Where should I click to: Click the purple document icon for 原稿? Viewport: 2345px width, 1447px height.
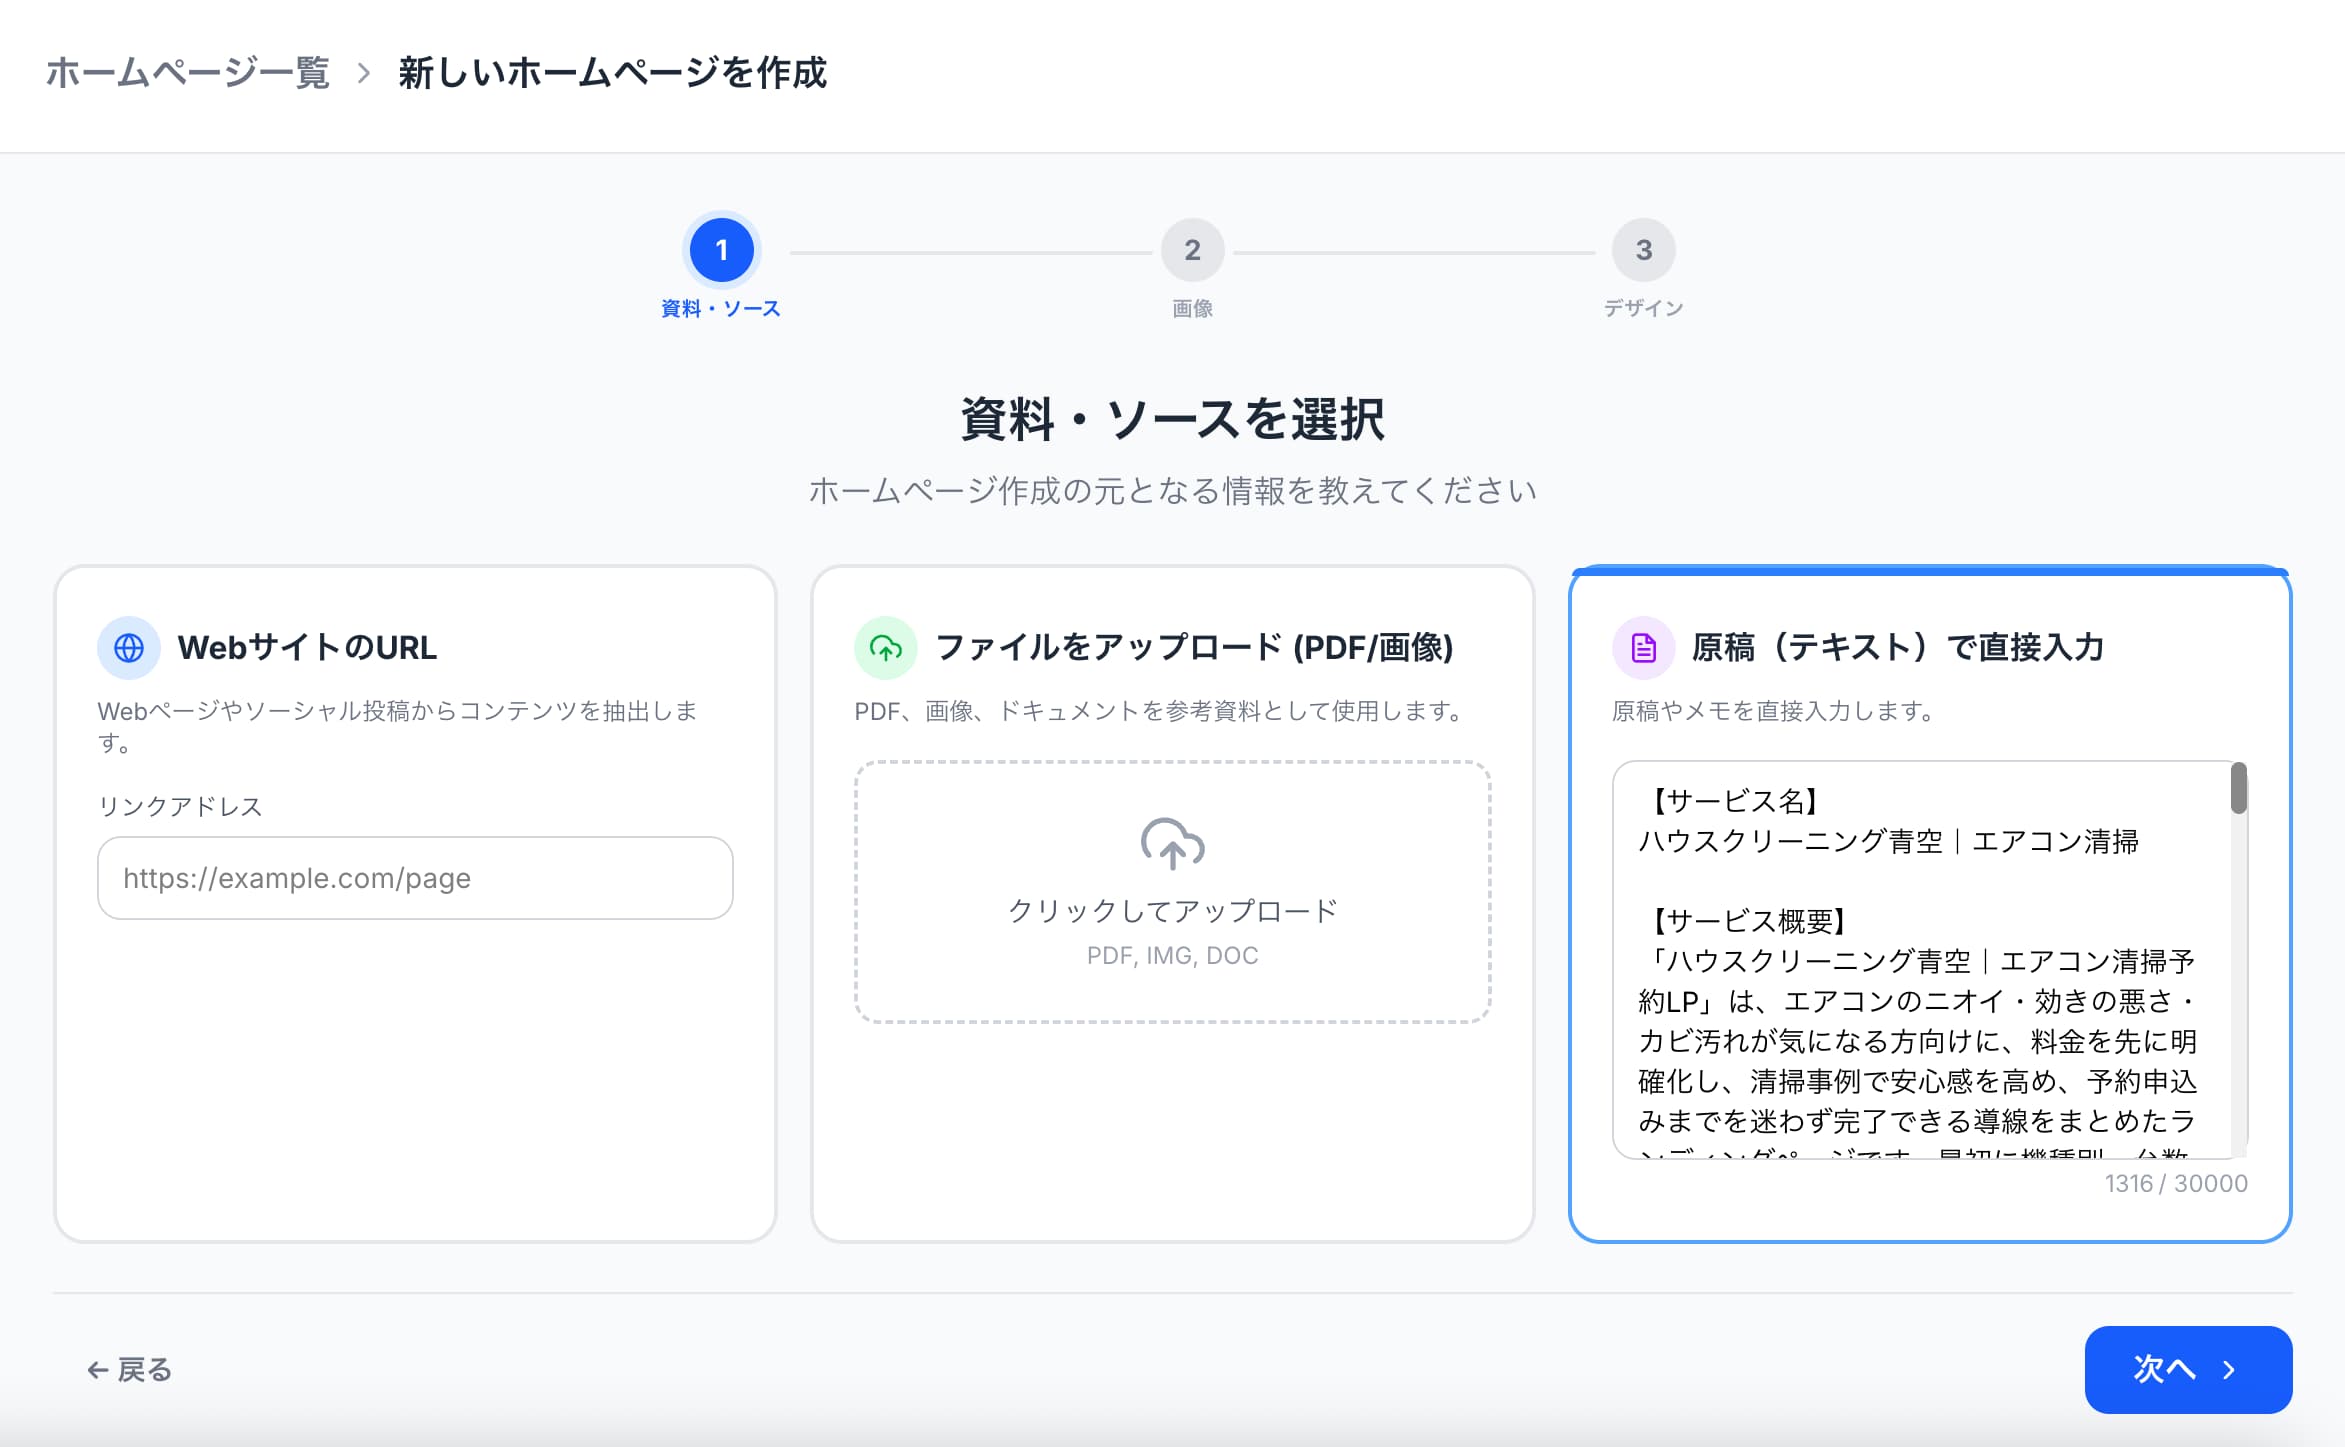click(1643, 648)
